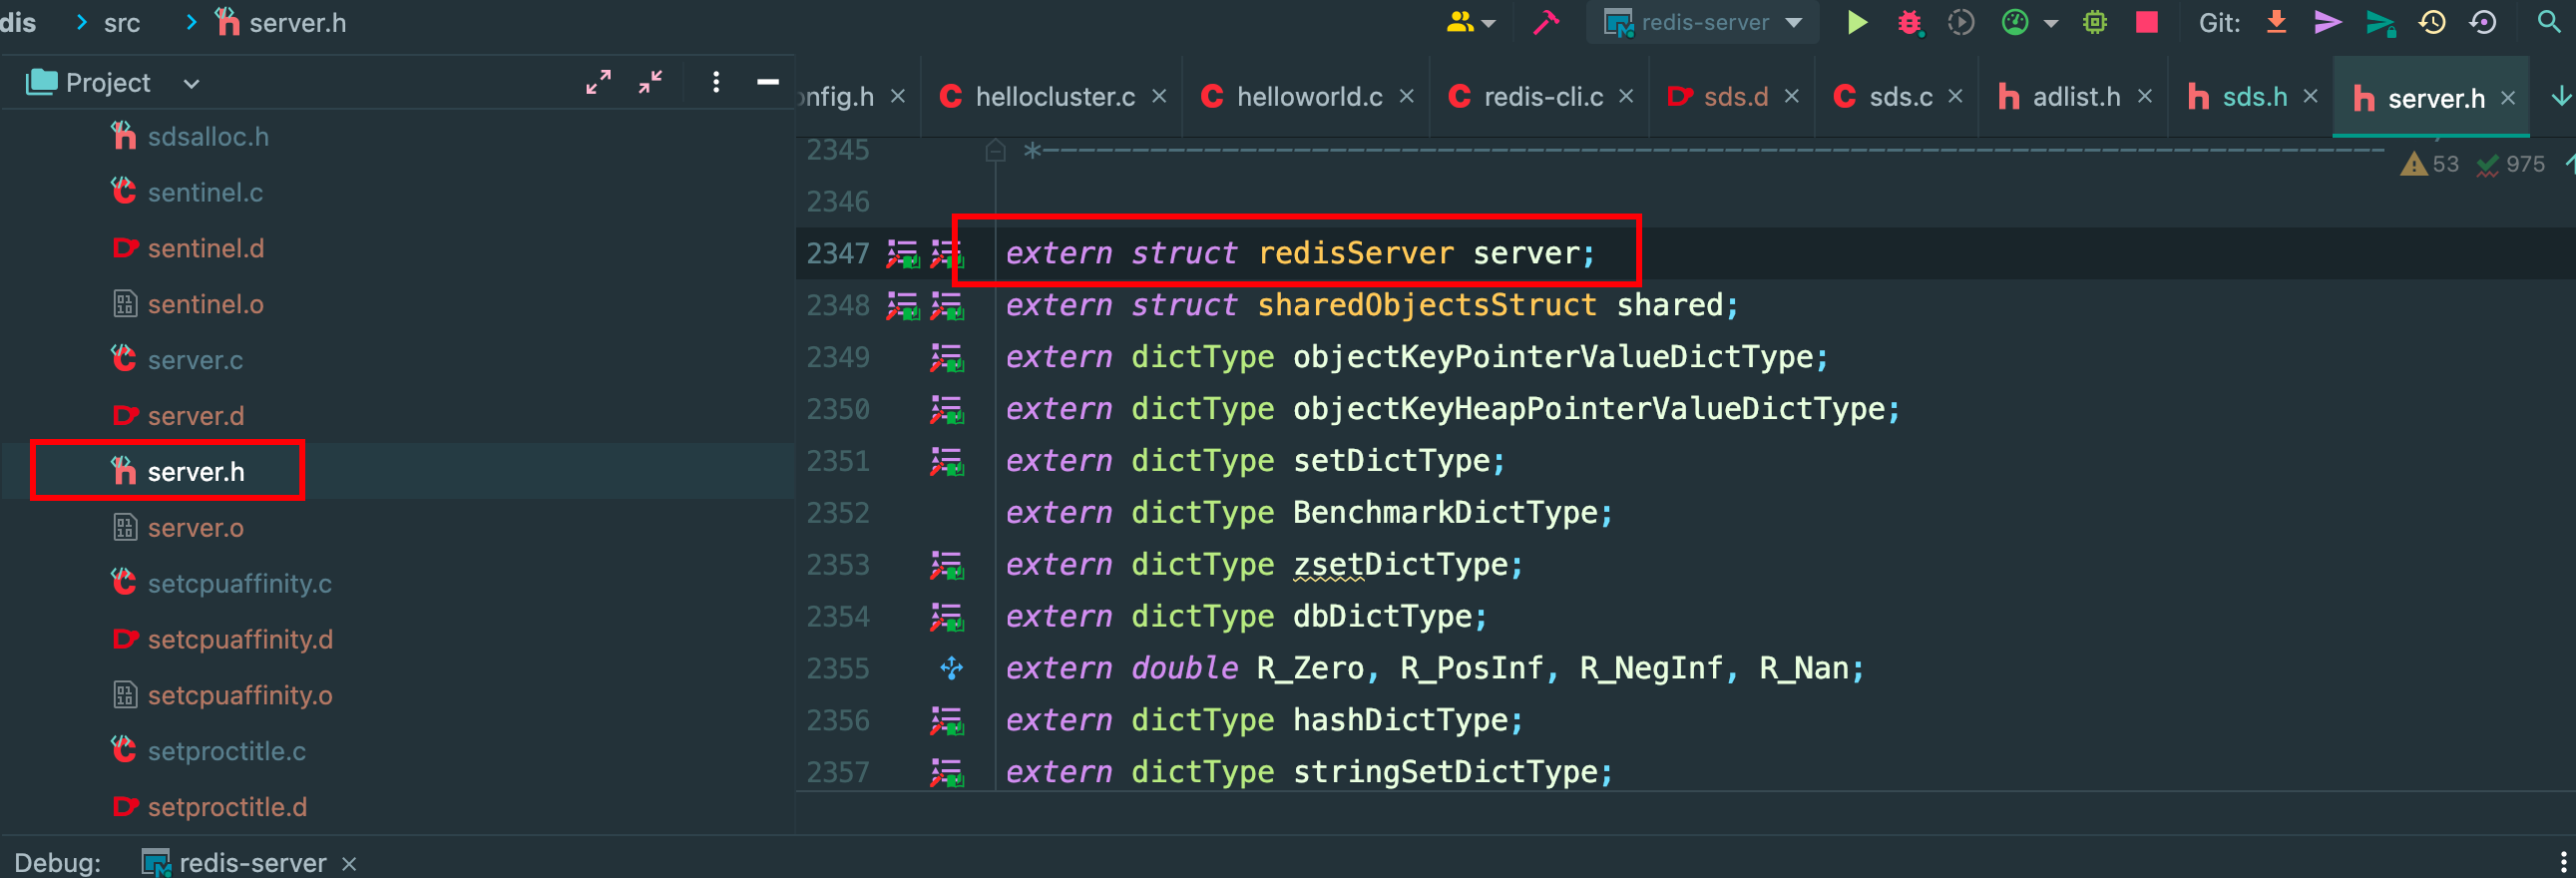Git commit purple arrow icon
This screenshot has height=878, width=2576.
2328,22
